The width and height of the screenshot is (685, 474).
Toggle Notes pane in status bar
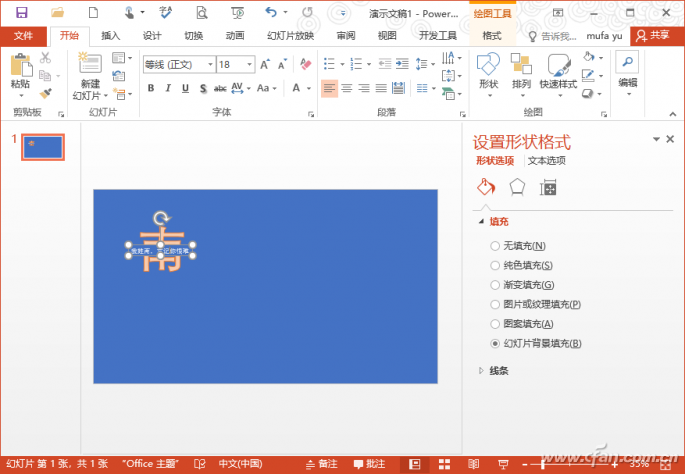[322, 464]
